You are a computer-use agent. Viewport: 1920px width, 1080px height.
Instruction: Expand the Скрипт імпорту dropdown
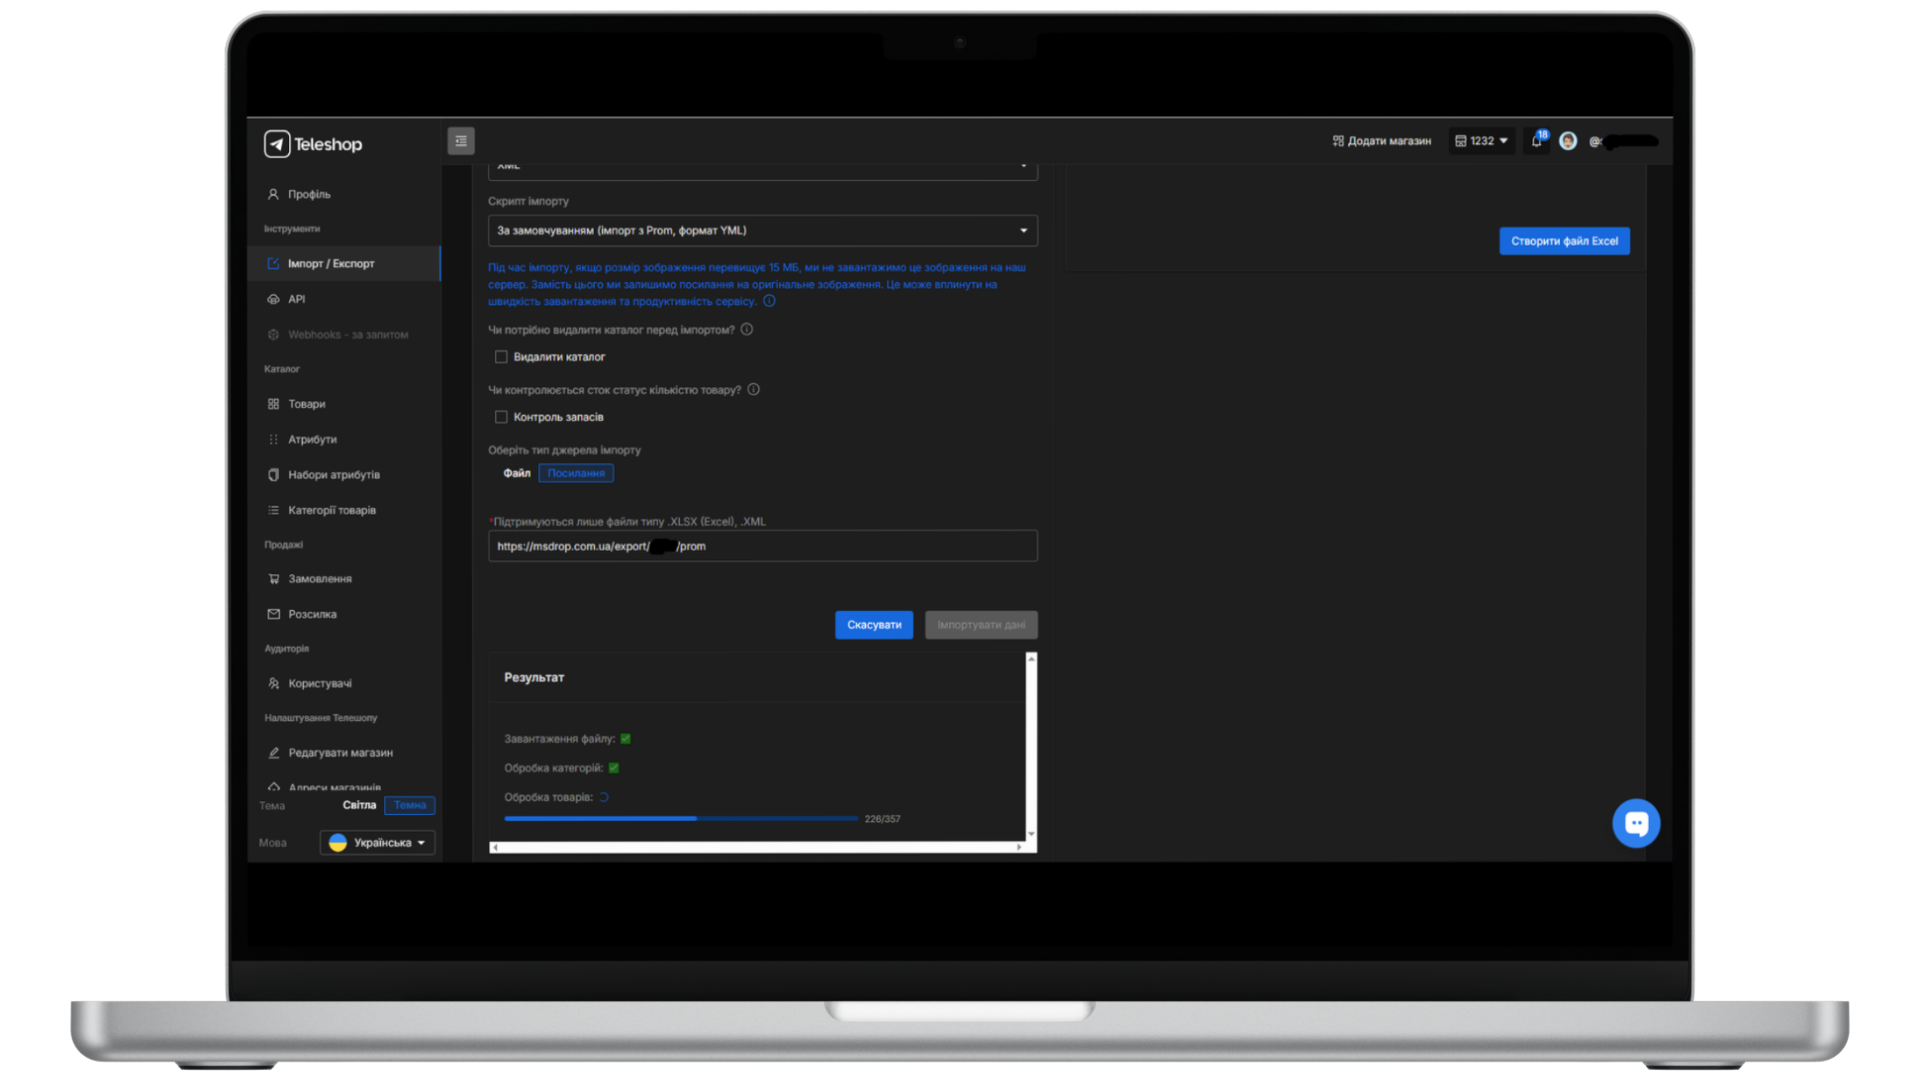(x=762, y=230)
